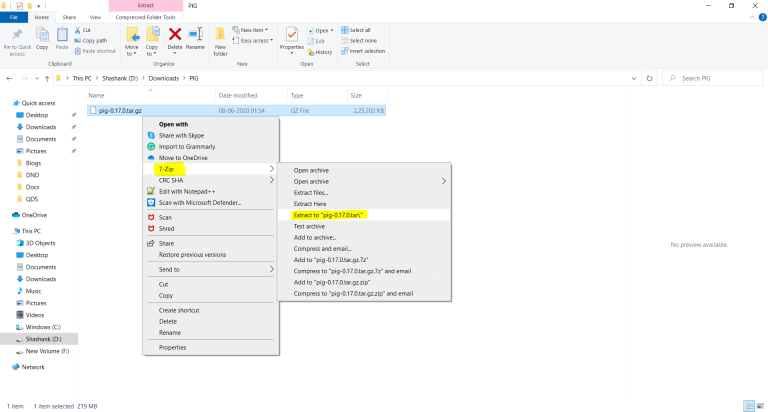Switch to details view toggle at bottom right

pyautogui.click(x=749, y=406)
